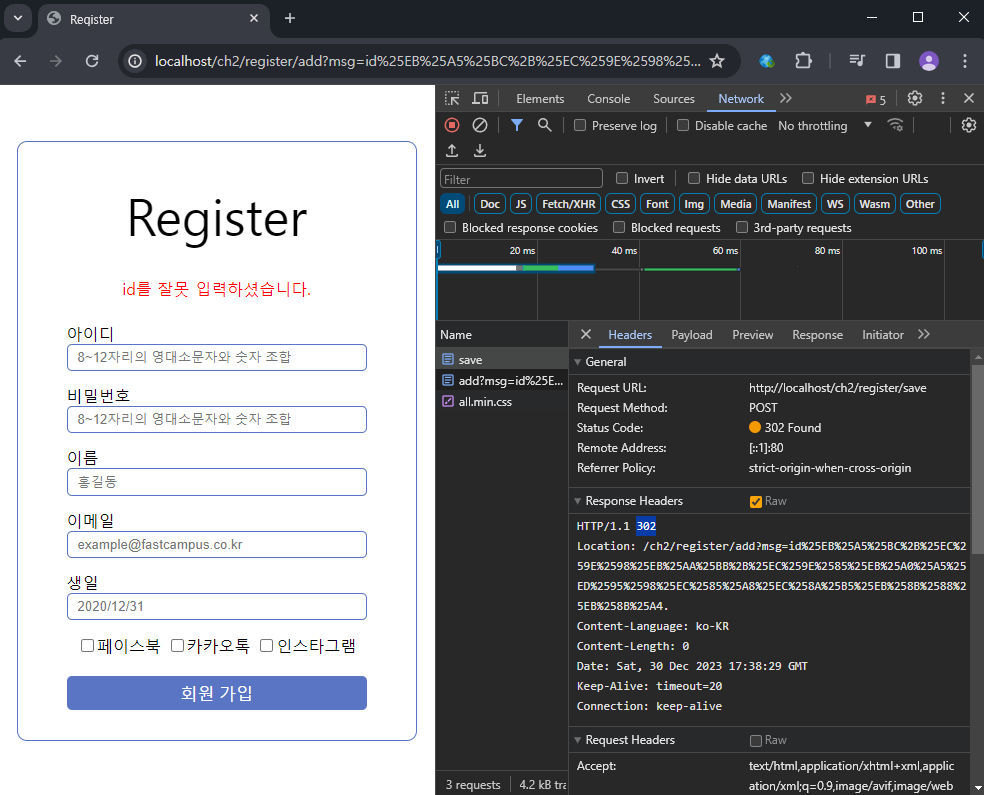The image size is (984, 795).
Task: Switch to the Sources tab
Action: 673,99
